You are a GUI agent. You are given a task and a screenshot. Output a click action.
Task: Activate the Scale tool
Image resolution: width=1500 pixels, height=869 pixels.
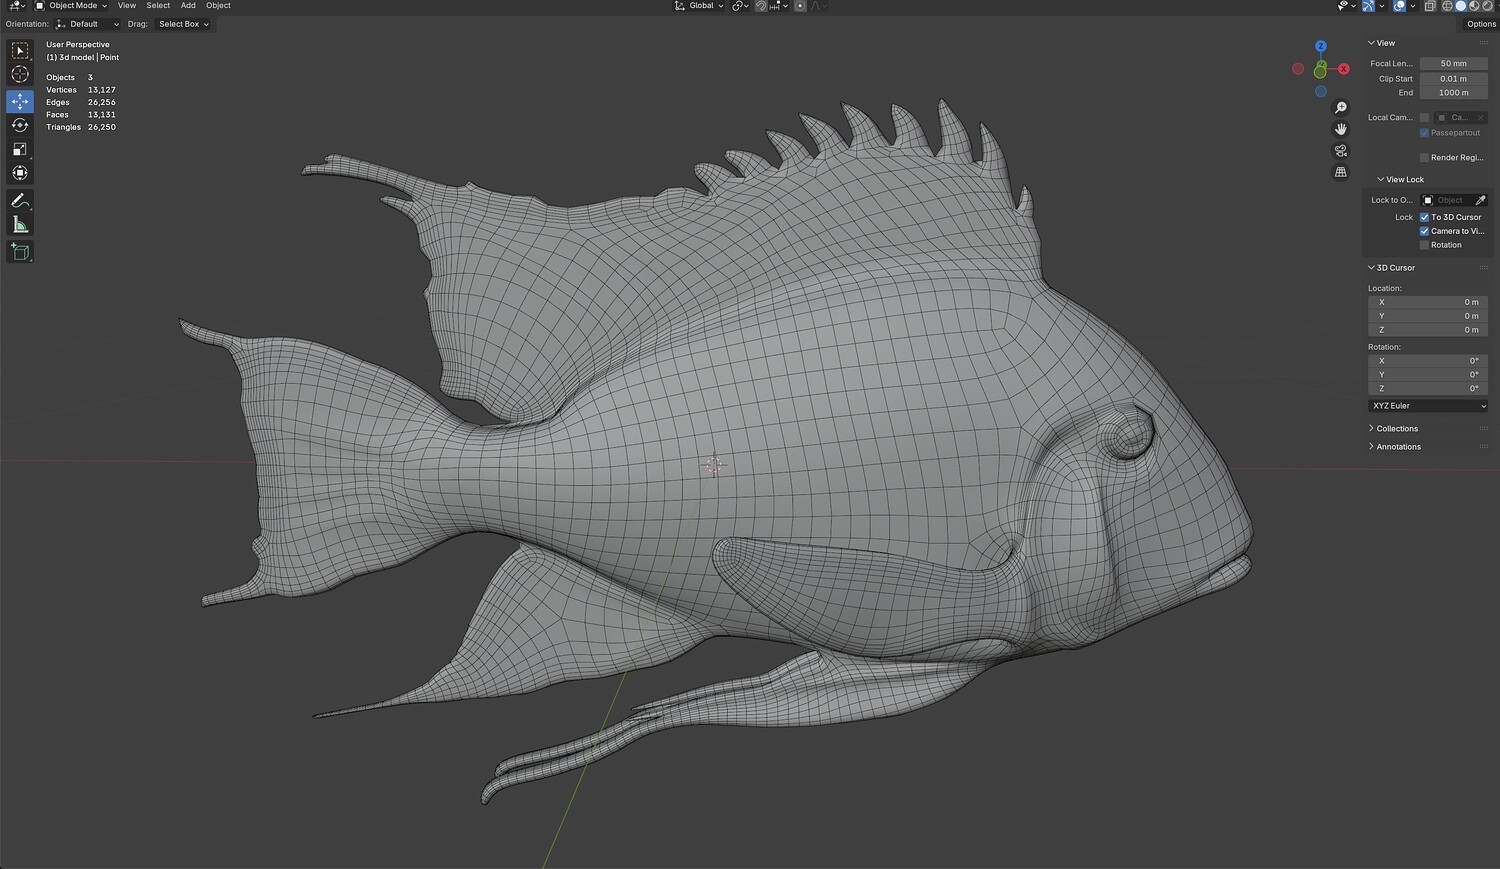point(20,149)
